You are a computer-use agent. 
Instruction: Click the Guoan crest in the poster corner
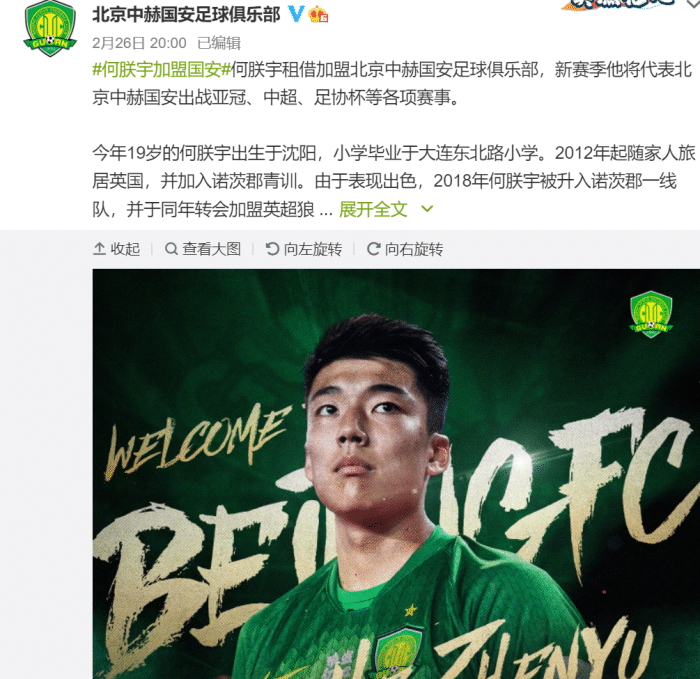(x=651, y=314)
